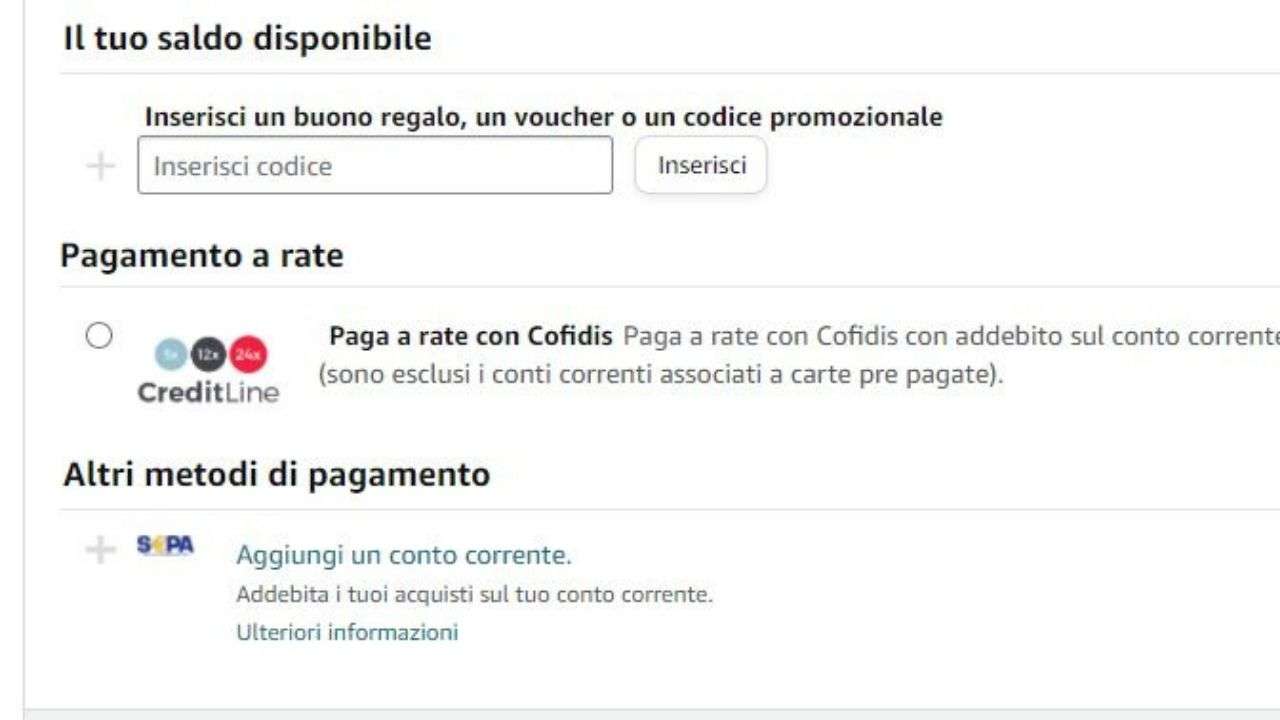Click the dark 12x installment circle
1280x720 pixels.
tap(208, 355)
